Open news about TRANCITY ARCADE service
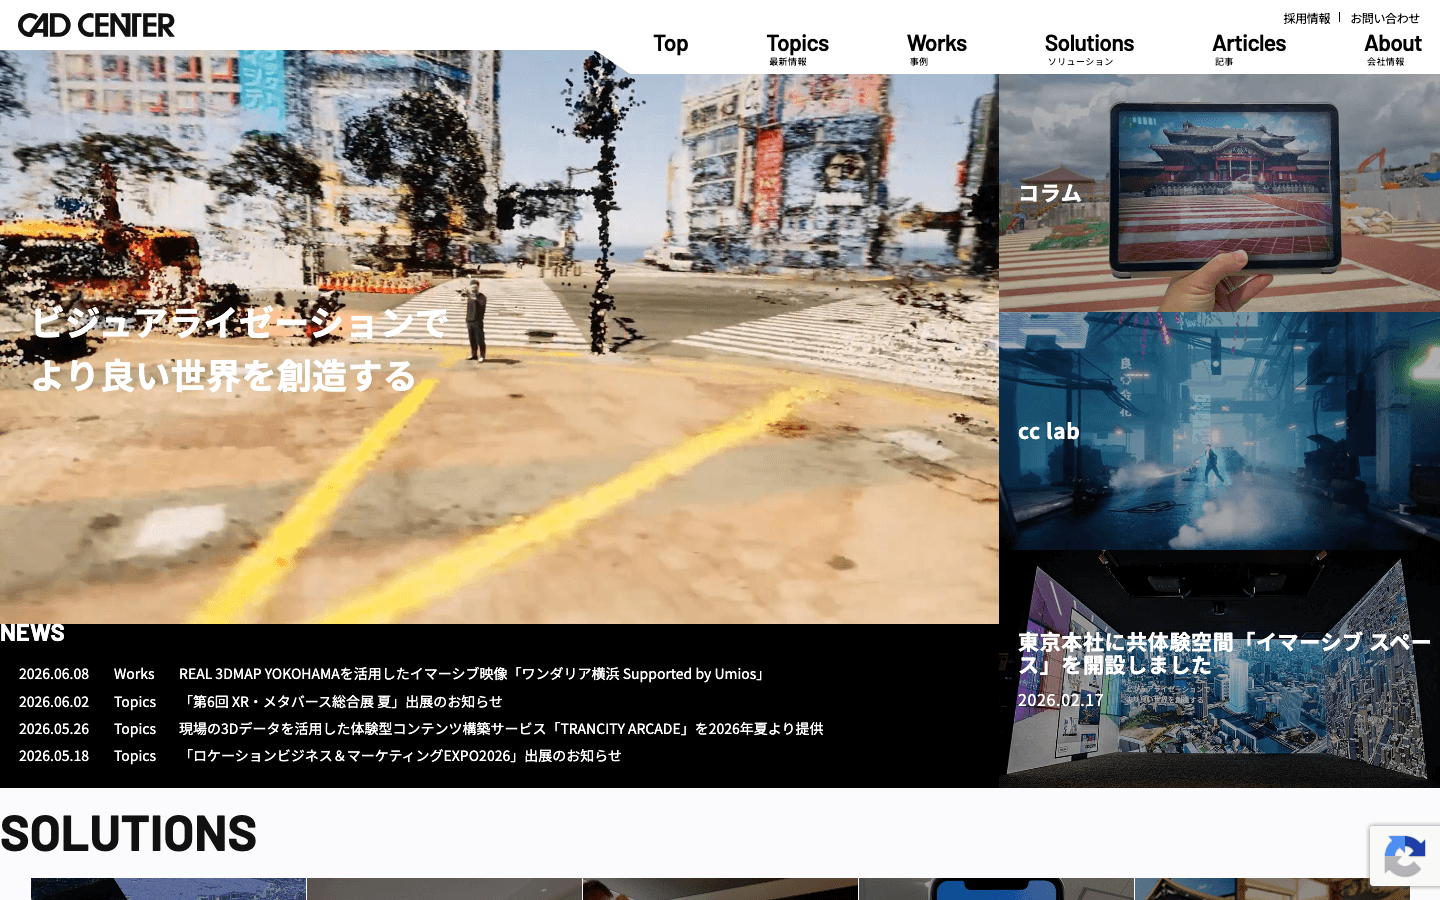Image resolution: width=1440 pixels, height=900 pixels. pos(501,729)
